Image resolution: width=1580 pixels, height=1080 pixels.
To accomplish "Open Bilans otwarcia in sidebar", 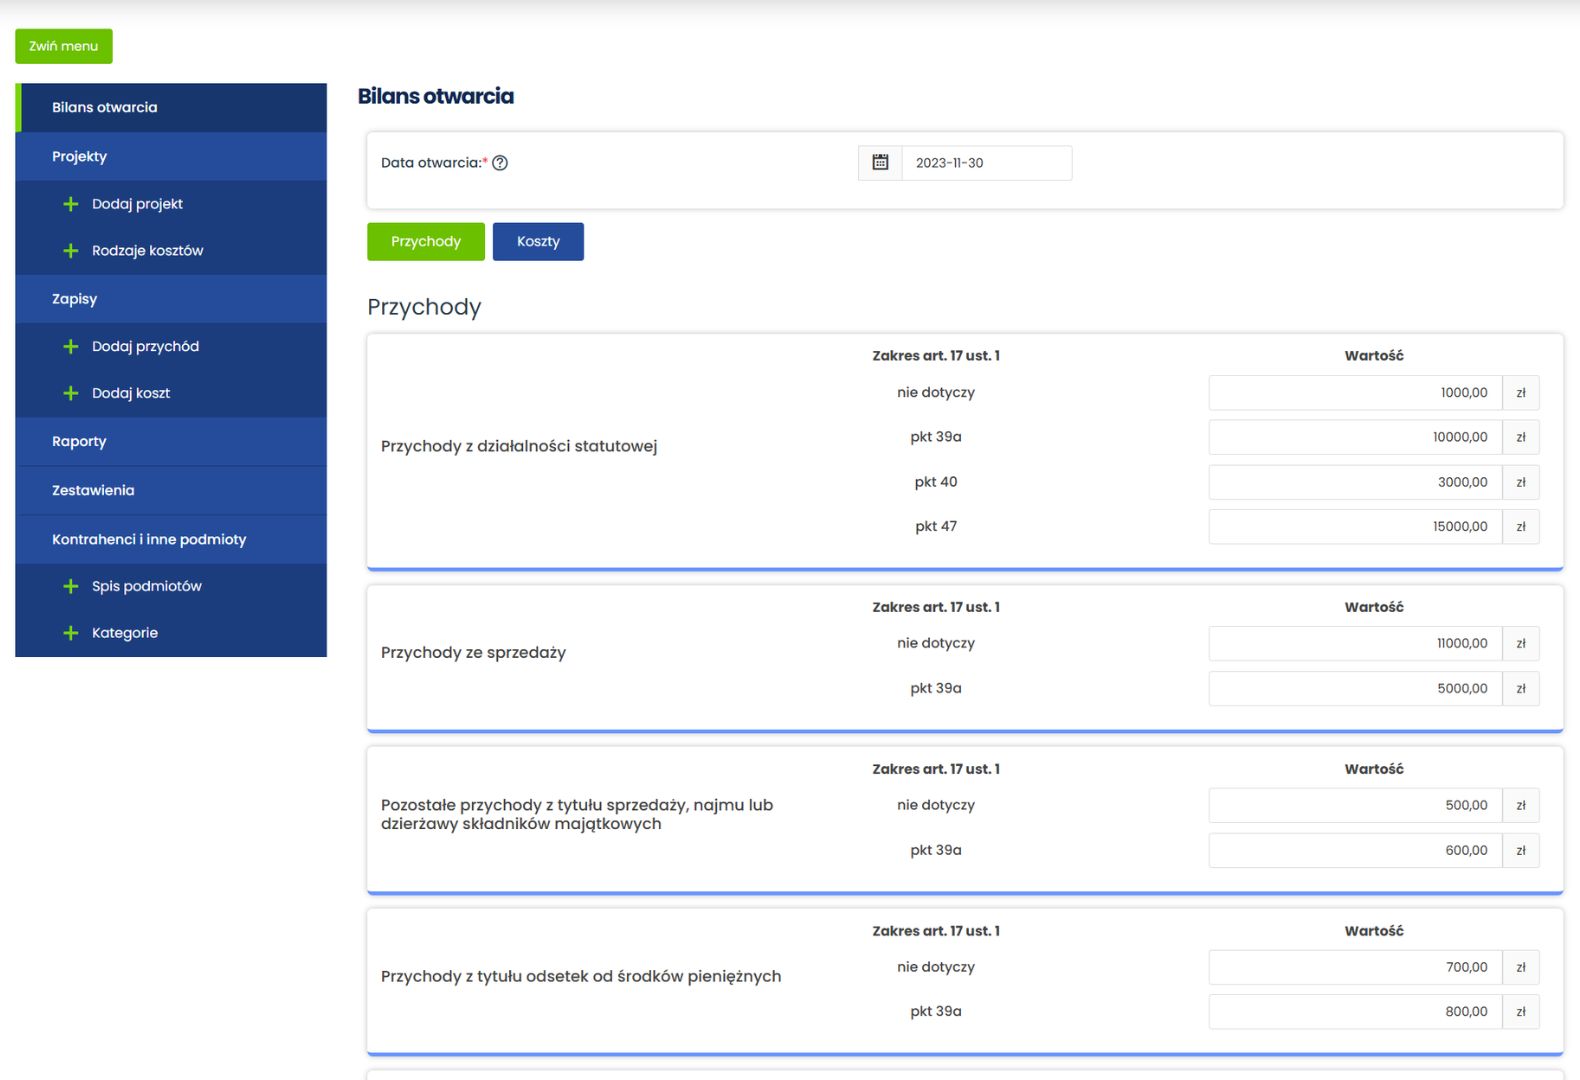I will click(x=105, y=108).
